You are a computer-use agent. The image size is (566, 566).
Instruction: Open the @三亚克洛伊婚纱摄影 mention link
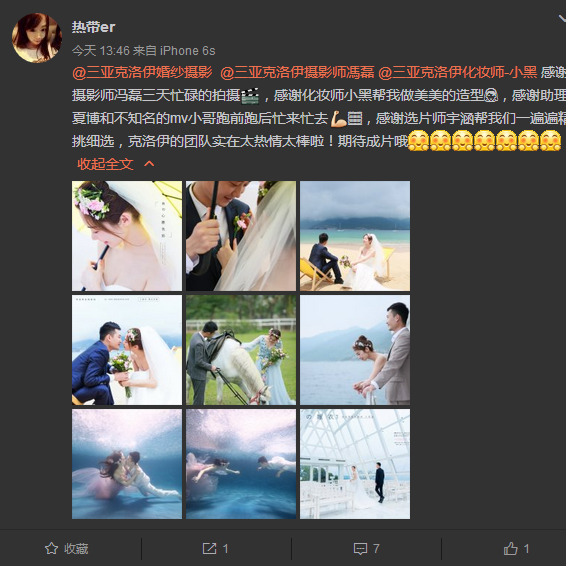coord(142,73)
